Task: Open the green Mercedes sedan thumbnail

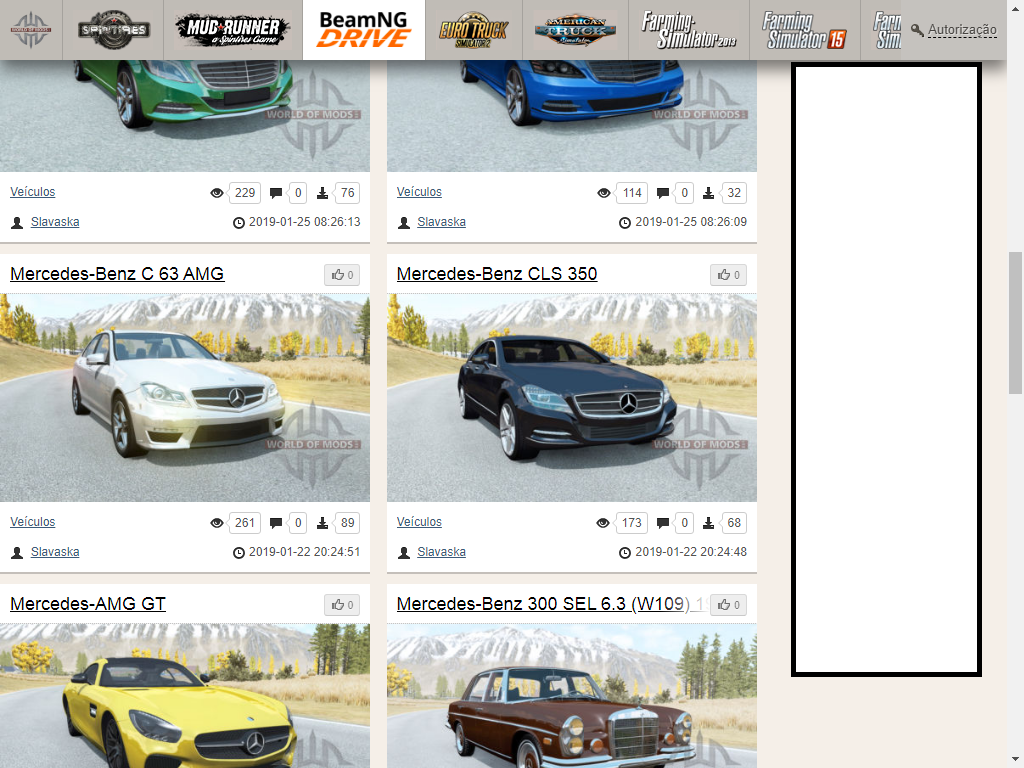Action: click(x=185, y=116)
